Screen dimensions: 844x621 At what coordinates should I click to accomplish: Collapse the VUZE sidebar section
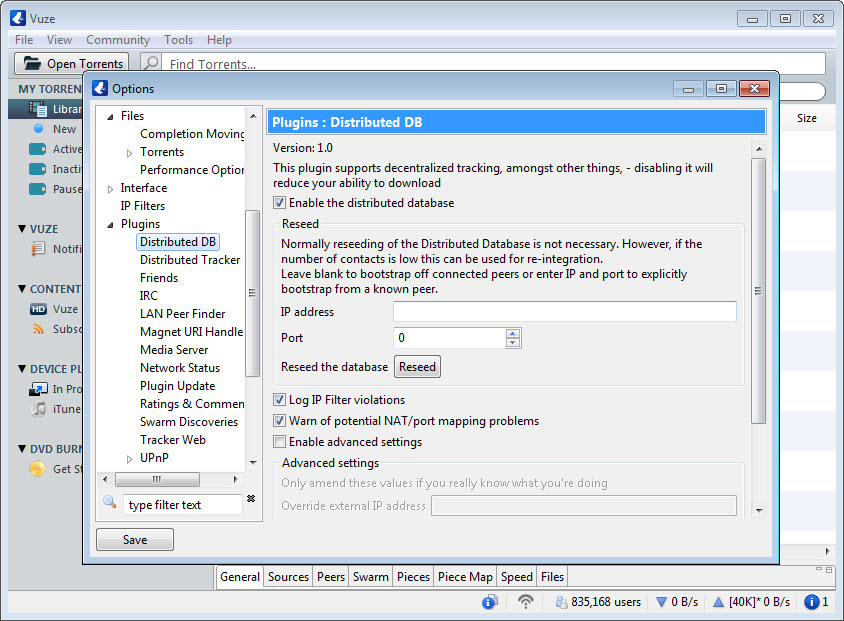click(22, 229)
